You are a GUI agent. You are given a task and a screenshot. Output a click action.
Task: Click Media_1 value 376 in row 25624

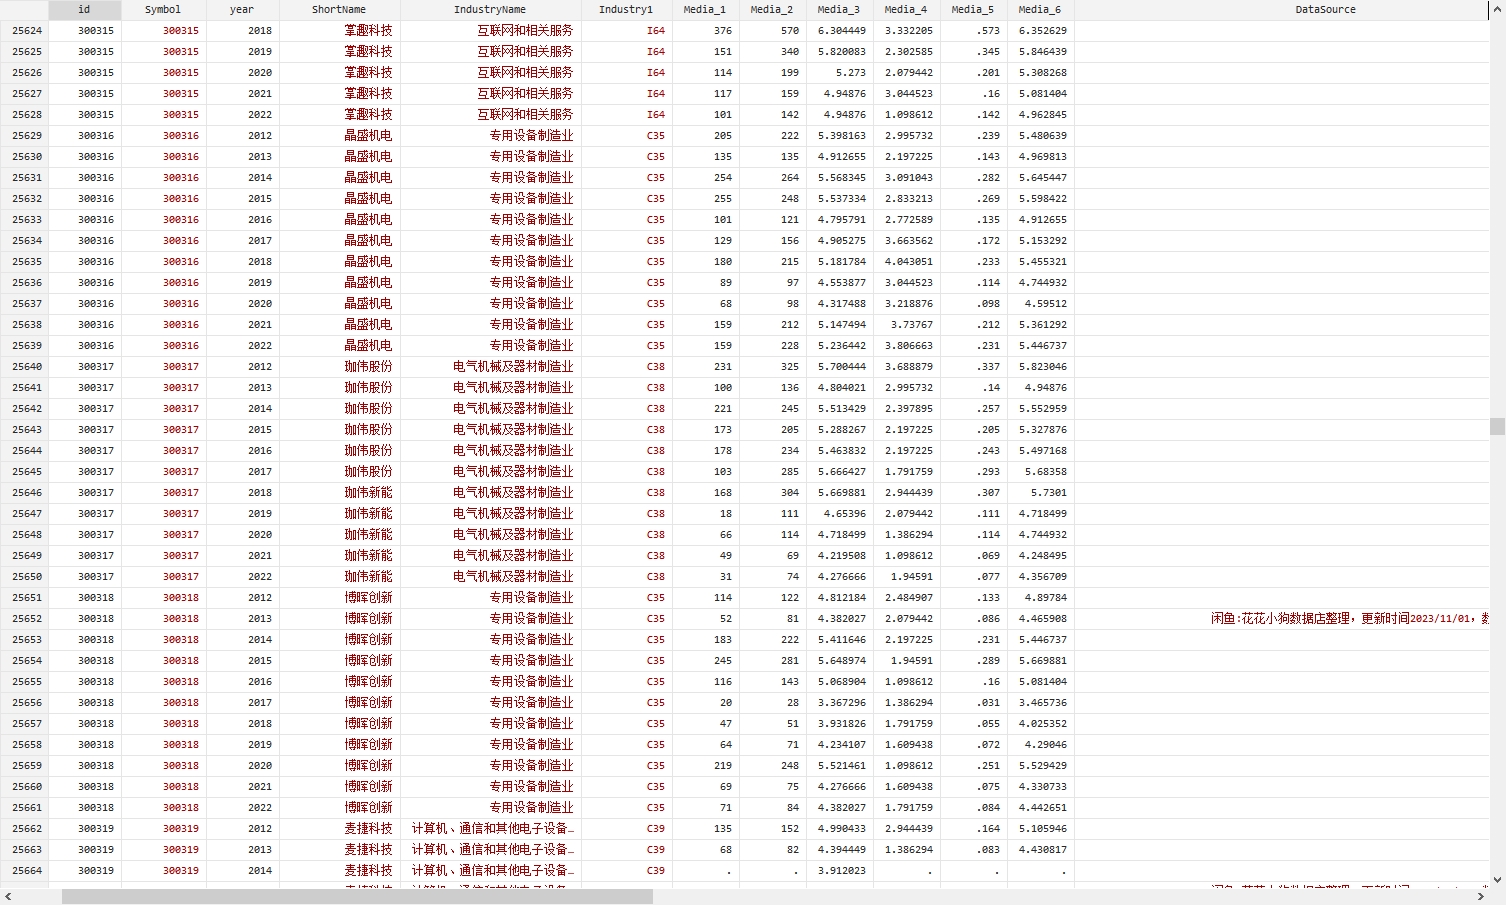point(722,31)
